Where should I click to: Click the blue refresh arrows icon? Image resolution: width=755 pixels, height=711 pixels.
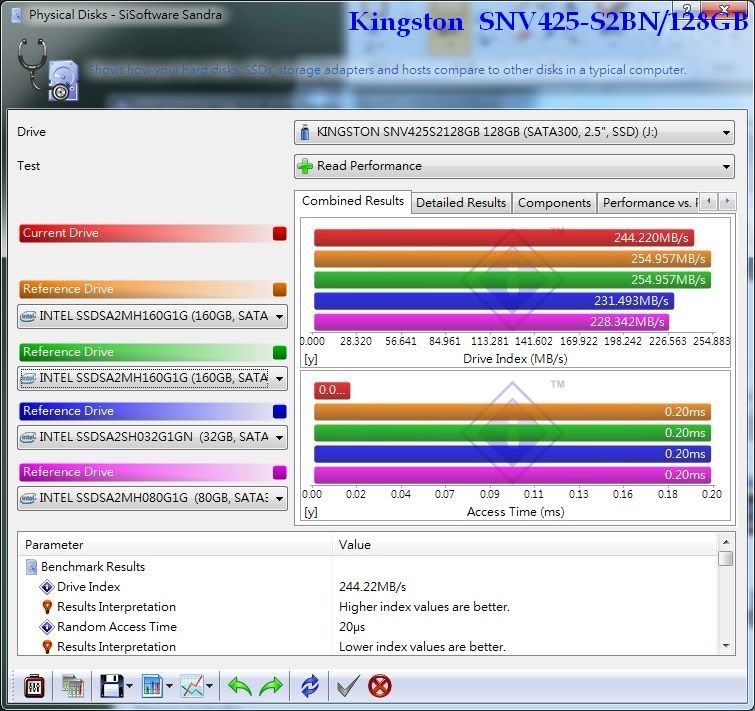click(x=310, y=686)
